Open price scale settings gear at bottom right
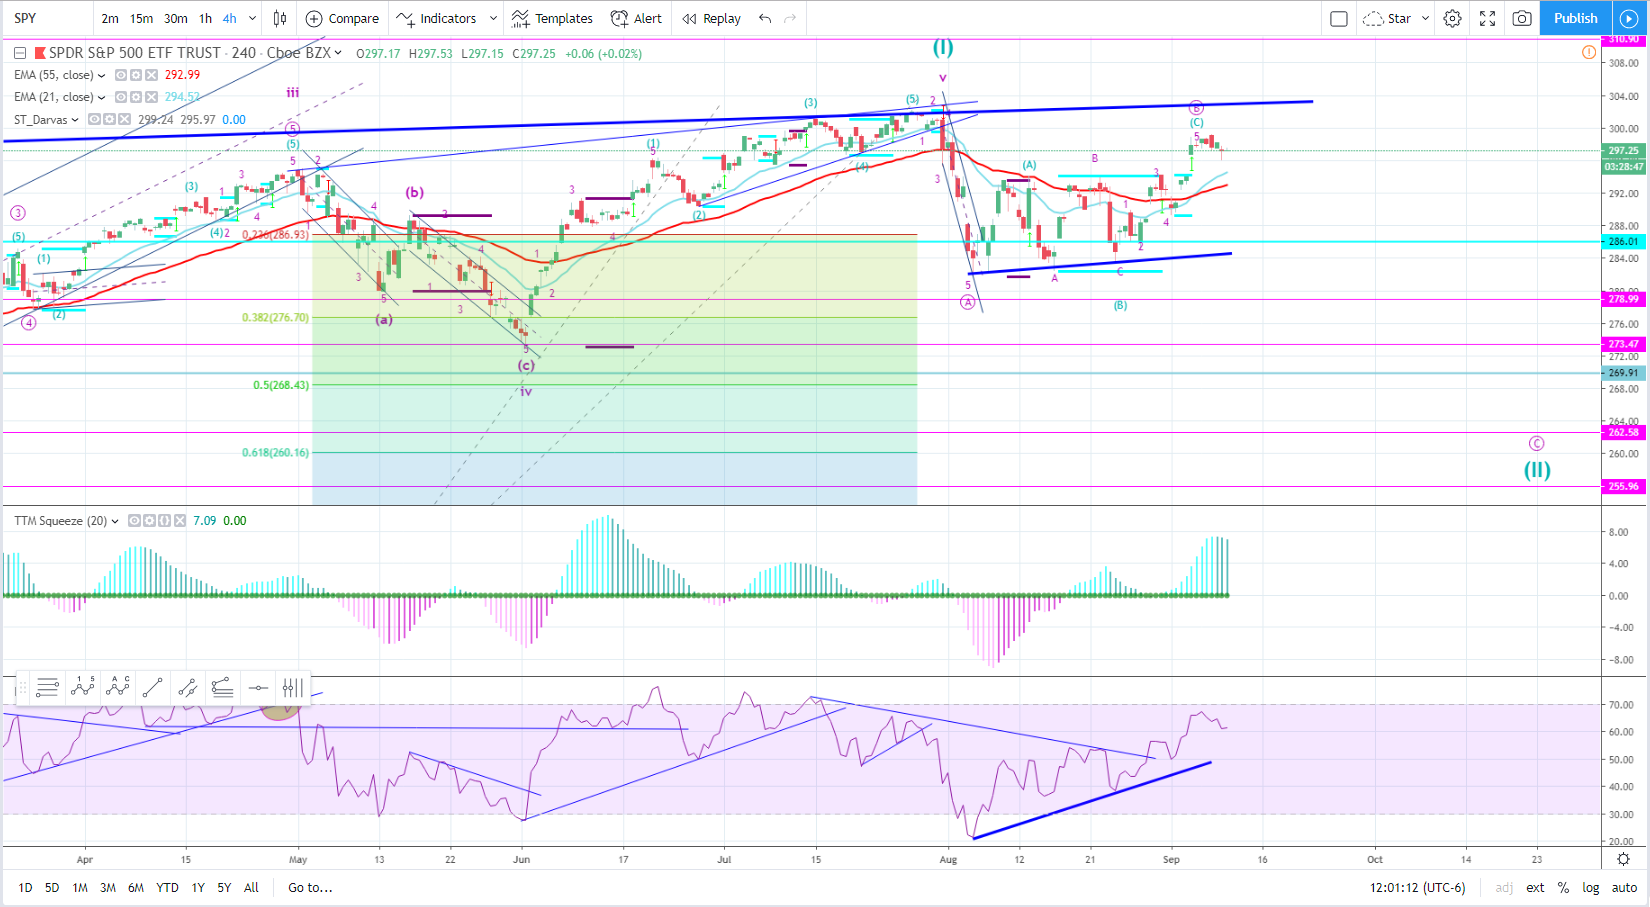The image size is (1650, 907). [x=1624, y=860]
